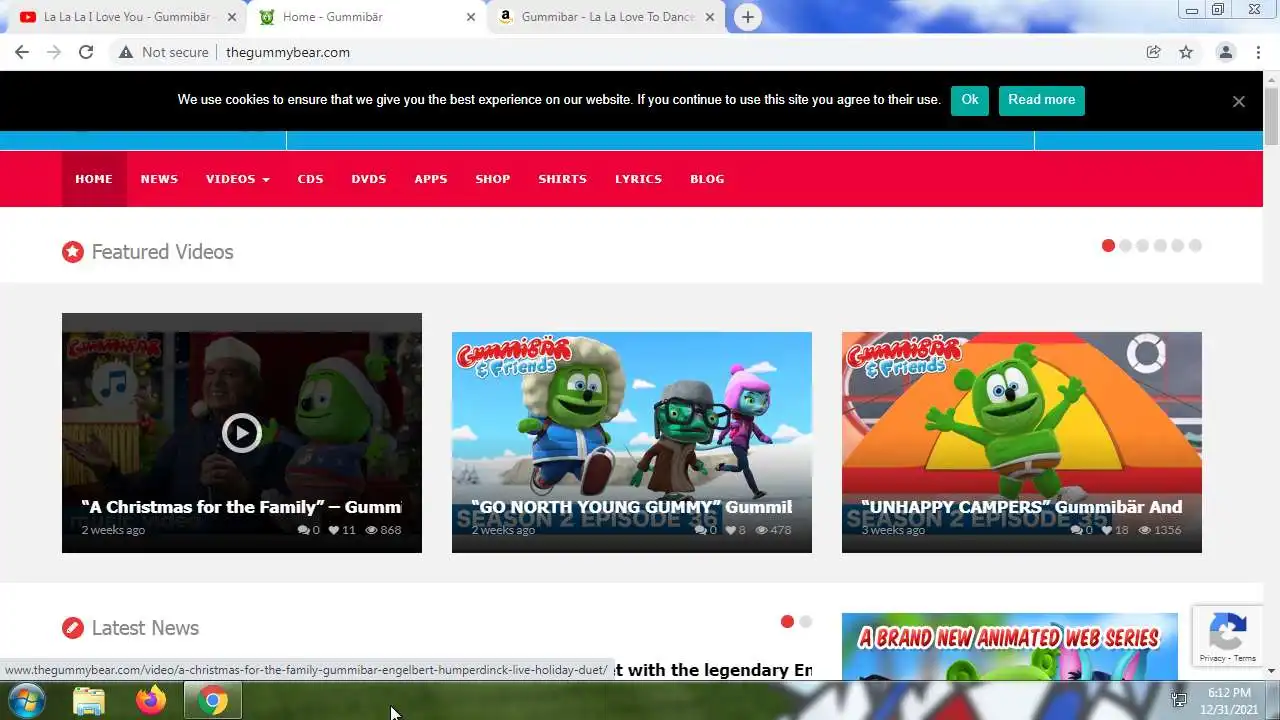This screenshot has height=720, width=1280.
Task: Open the SHIRTS menu item
Action: click(563, 179)
